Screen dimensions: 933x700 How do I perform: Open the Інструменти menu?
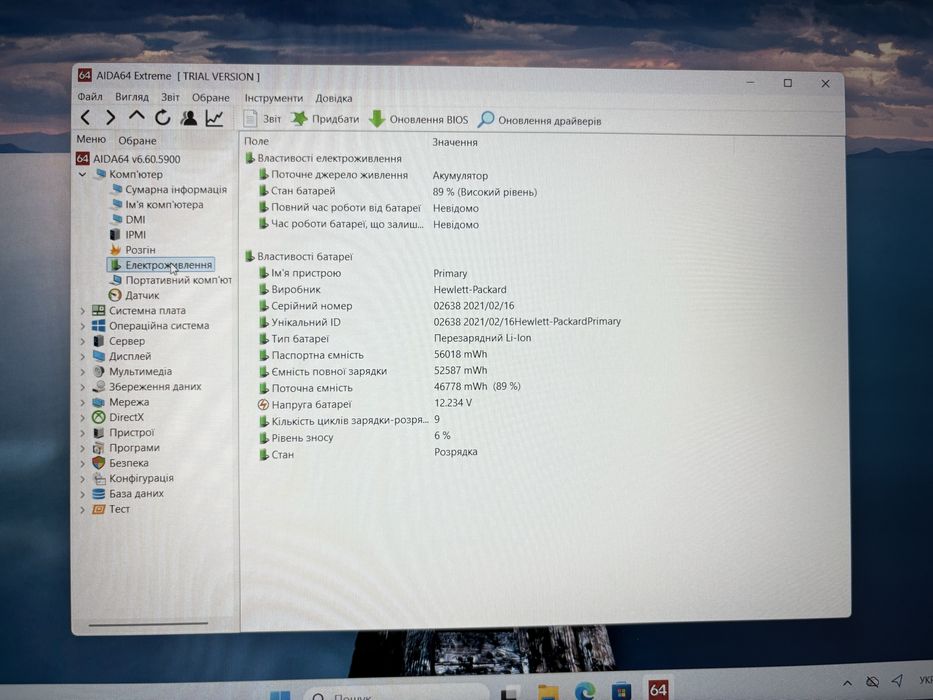pyautogui.click(x=274, y=98)
